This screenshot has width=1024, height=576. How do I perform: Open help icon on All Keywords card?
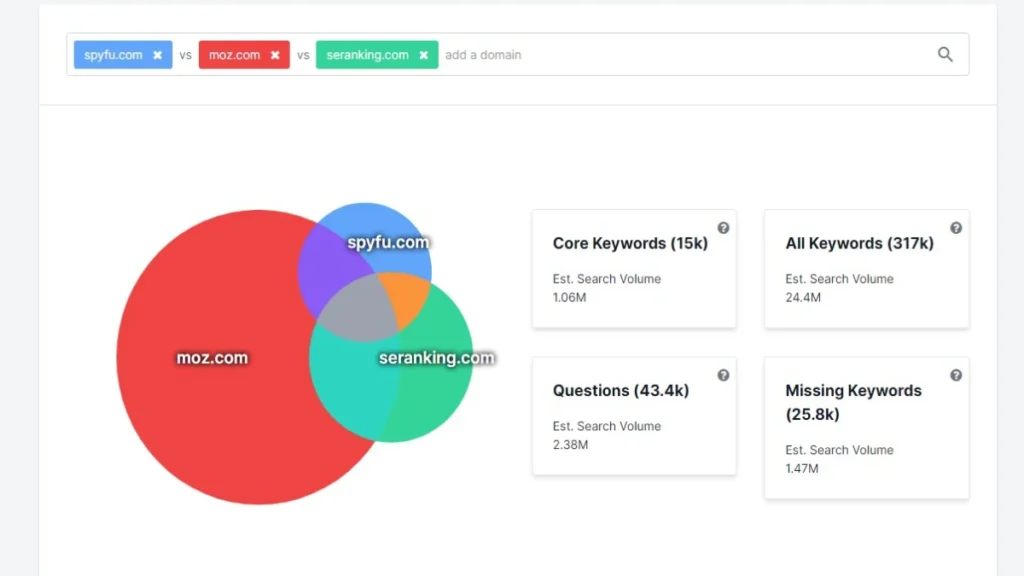tap(956, 228)
